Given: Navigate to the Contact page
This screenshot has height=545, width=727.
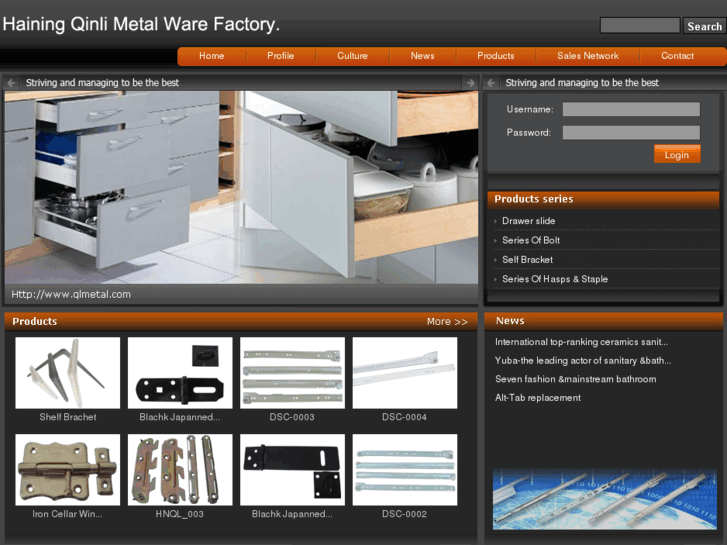Looking at the screenshot, I should click(677, 56).
